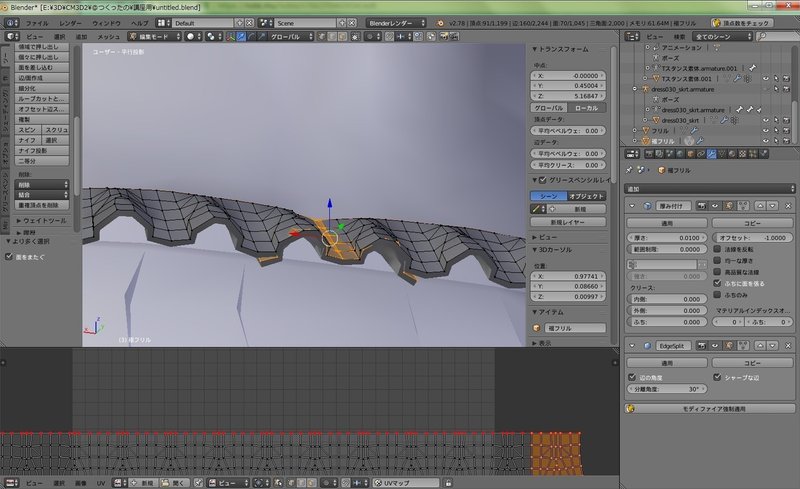Open the Blenderレンダー engine dropdown
Viewport: 800px width, 489px height.
point(396,23)
